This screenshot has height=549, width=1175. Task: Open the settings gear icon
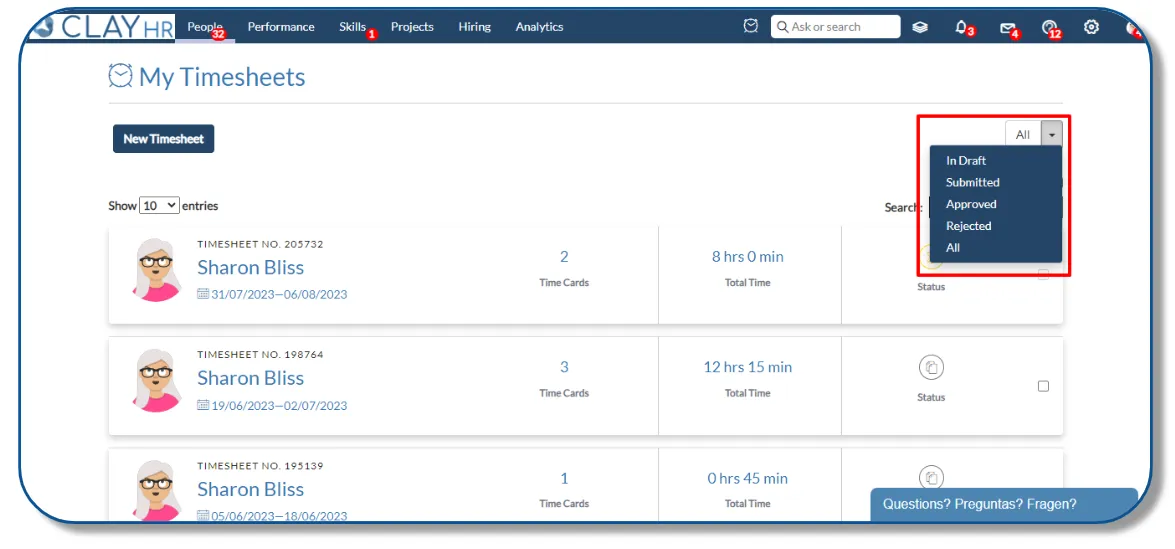(x=1092, y=27)
